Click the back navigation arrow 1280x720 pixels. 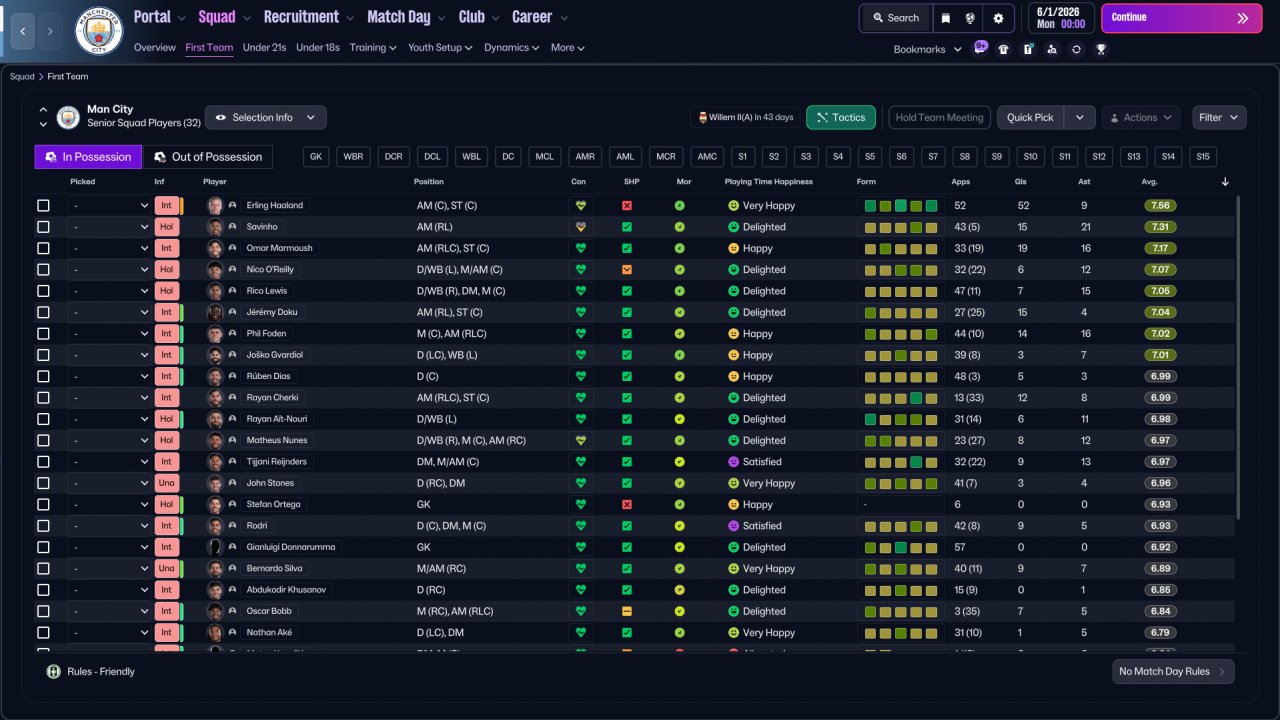[x=23, y=31]
